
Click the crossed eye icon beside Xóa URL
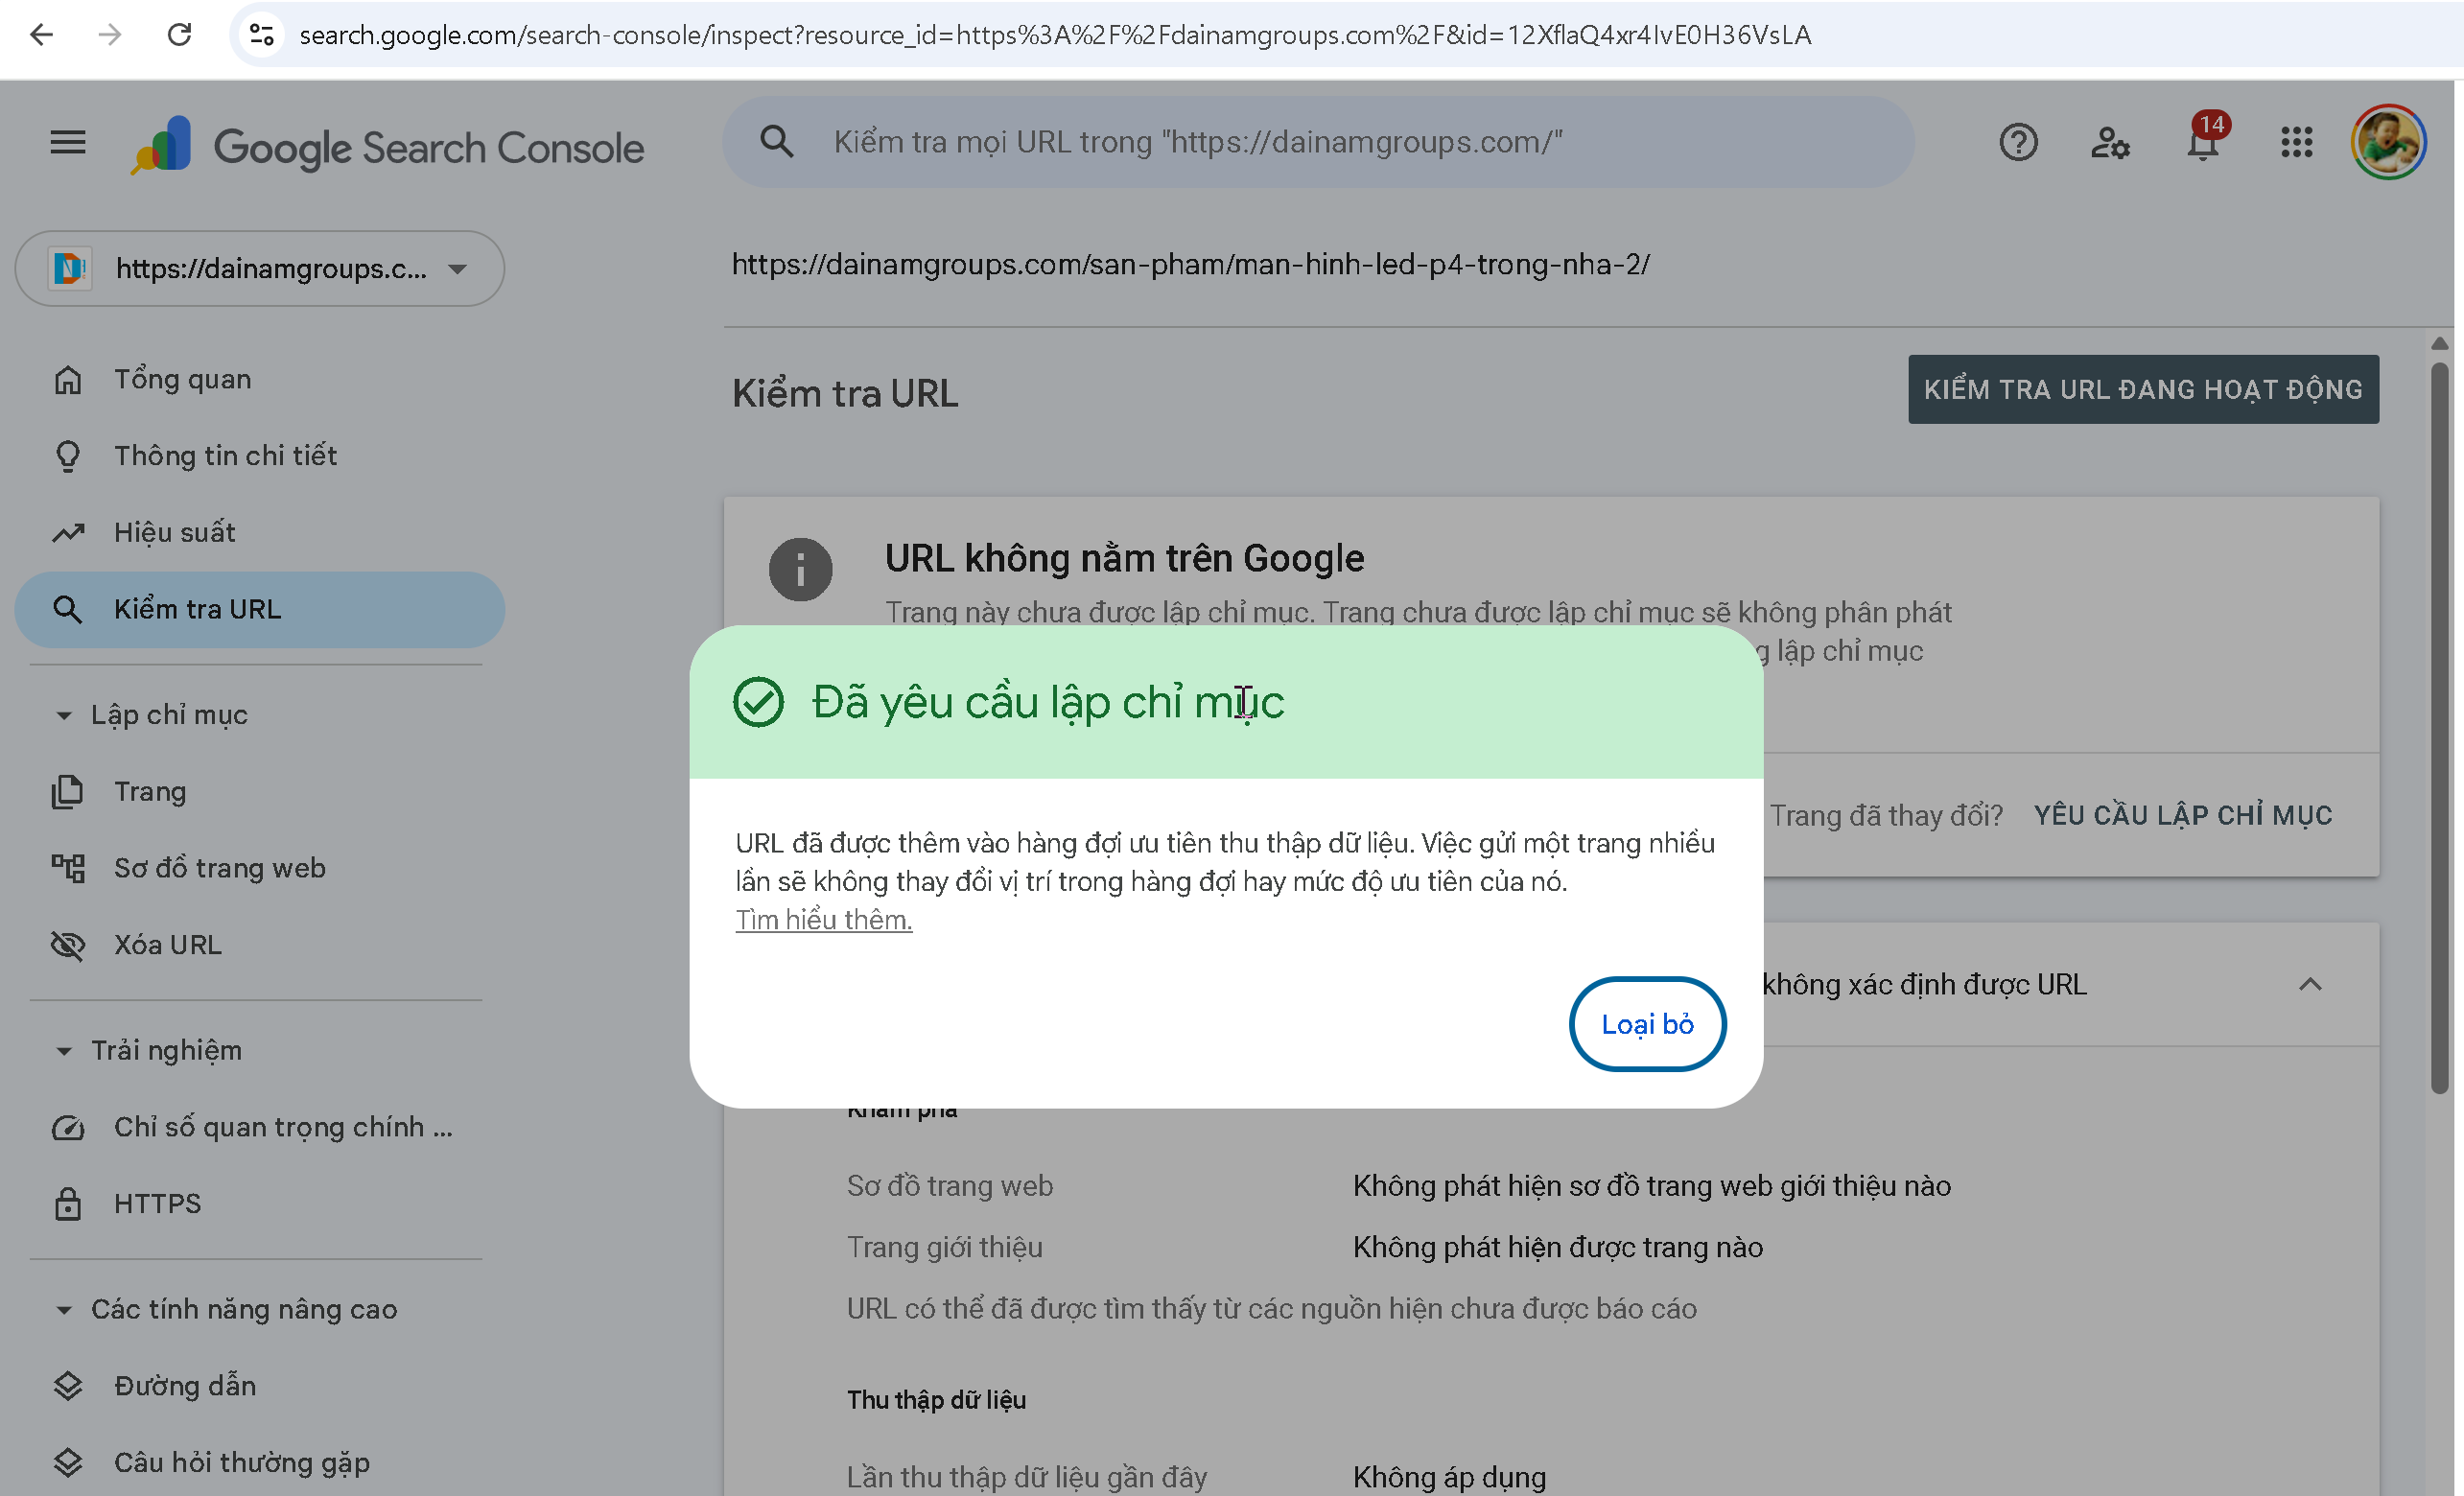click(67, 945)
